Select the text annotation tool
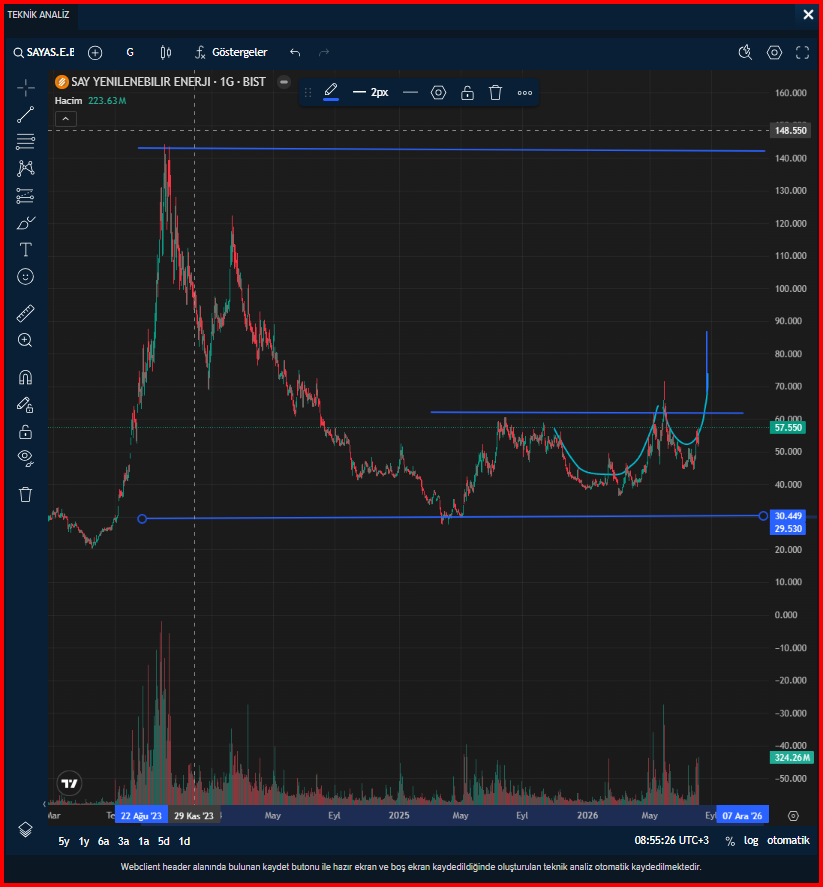Viewport: 823px width, 887px height. tap(25, 249)
